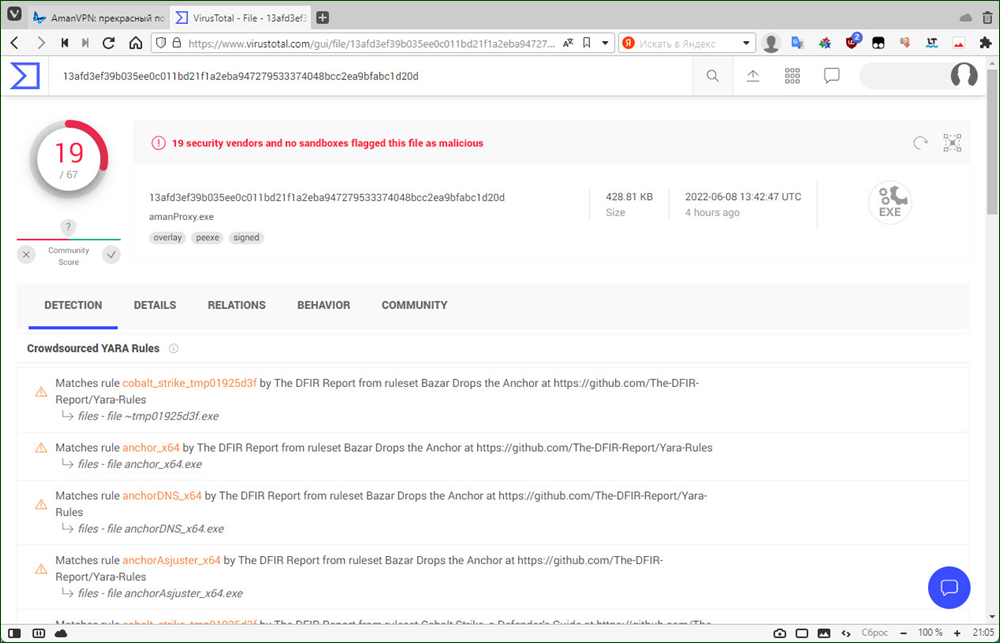Image resolution: width=1000 pixels, height=643 pixels.
Task: Open the anchorAsjuster_x64 rule link
Action: [x=172, y=560]
